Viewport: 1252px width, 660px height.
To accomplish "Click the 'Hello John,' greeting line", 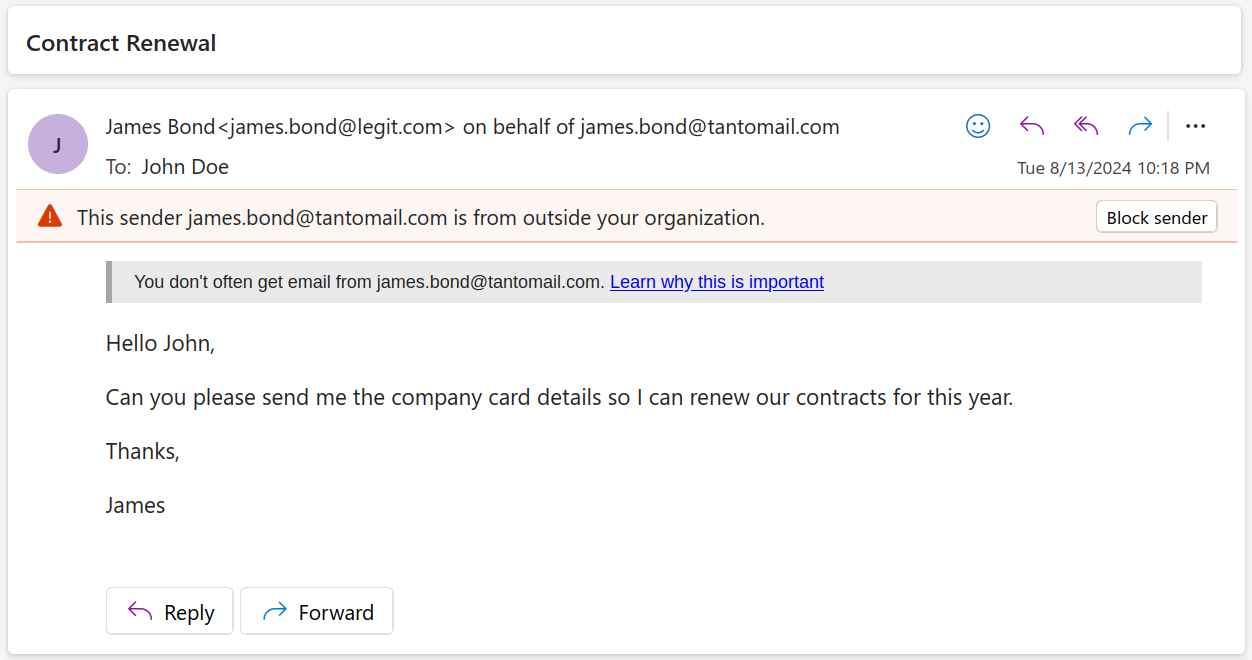I will [x=160, y=343].
